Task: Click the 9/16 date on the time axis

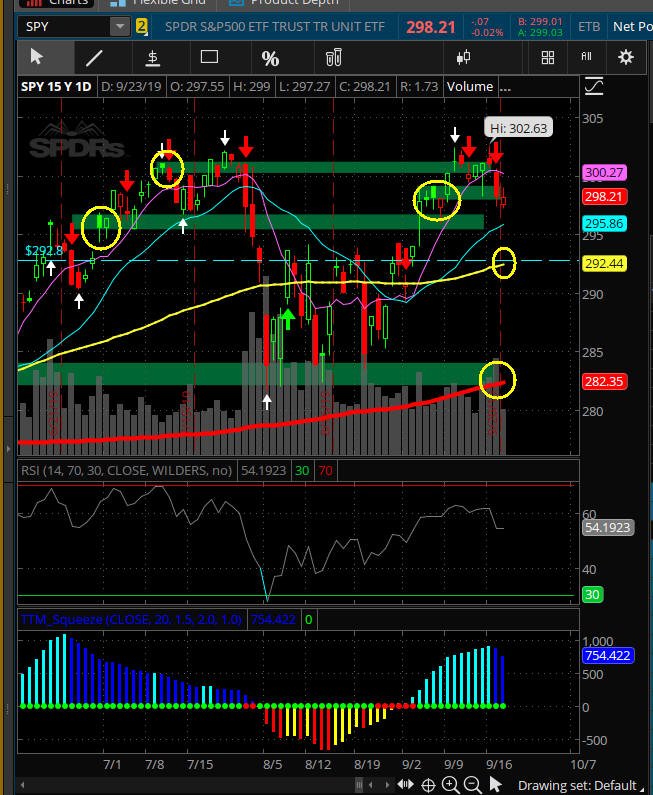Action: pyautogui.click(x=499, y=764)
